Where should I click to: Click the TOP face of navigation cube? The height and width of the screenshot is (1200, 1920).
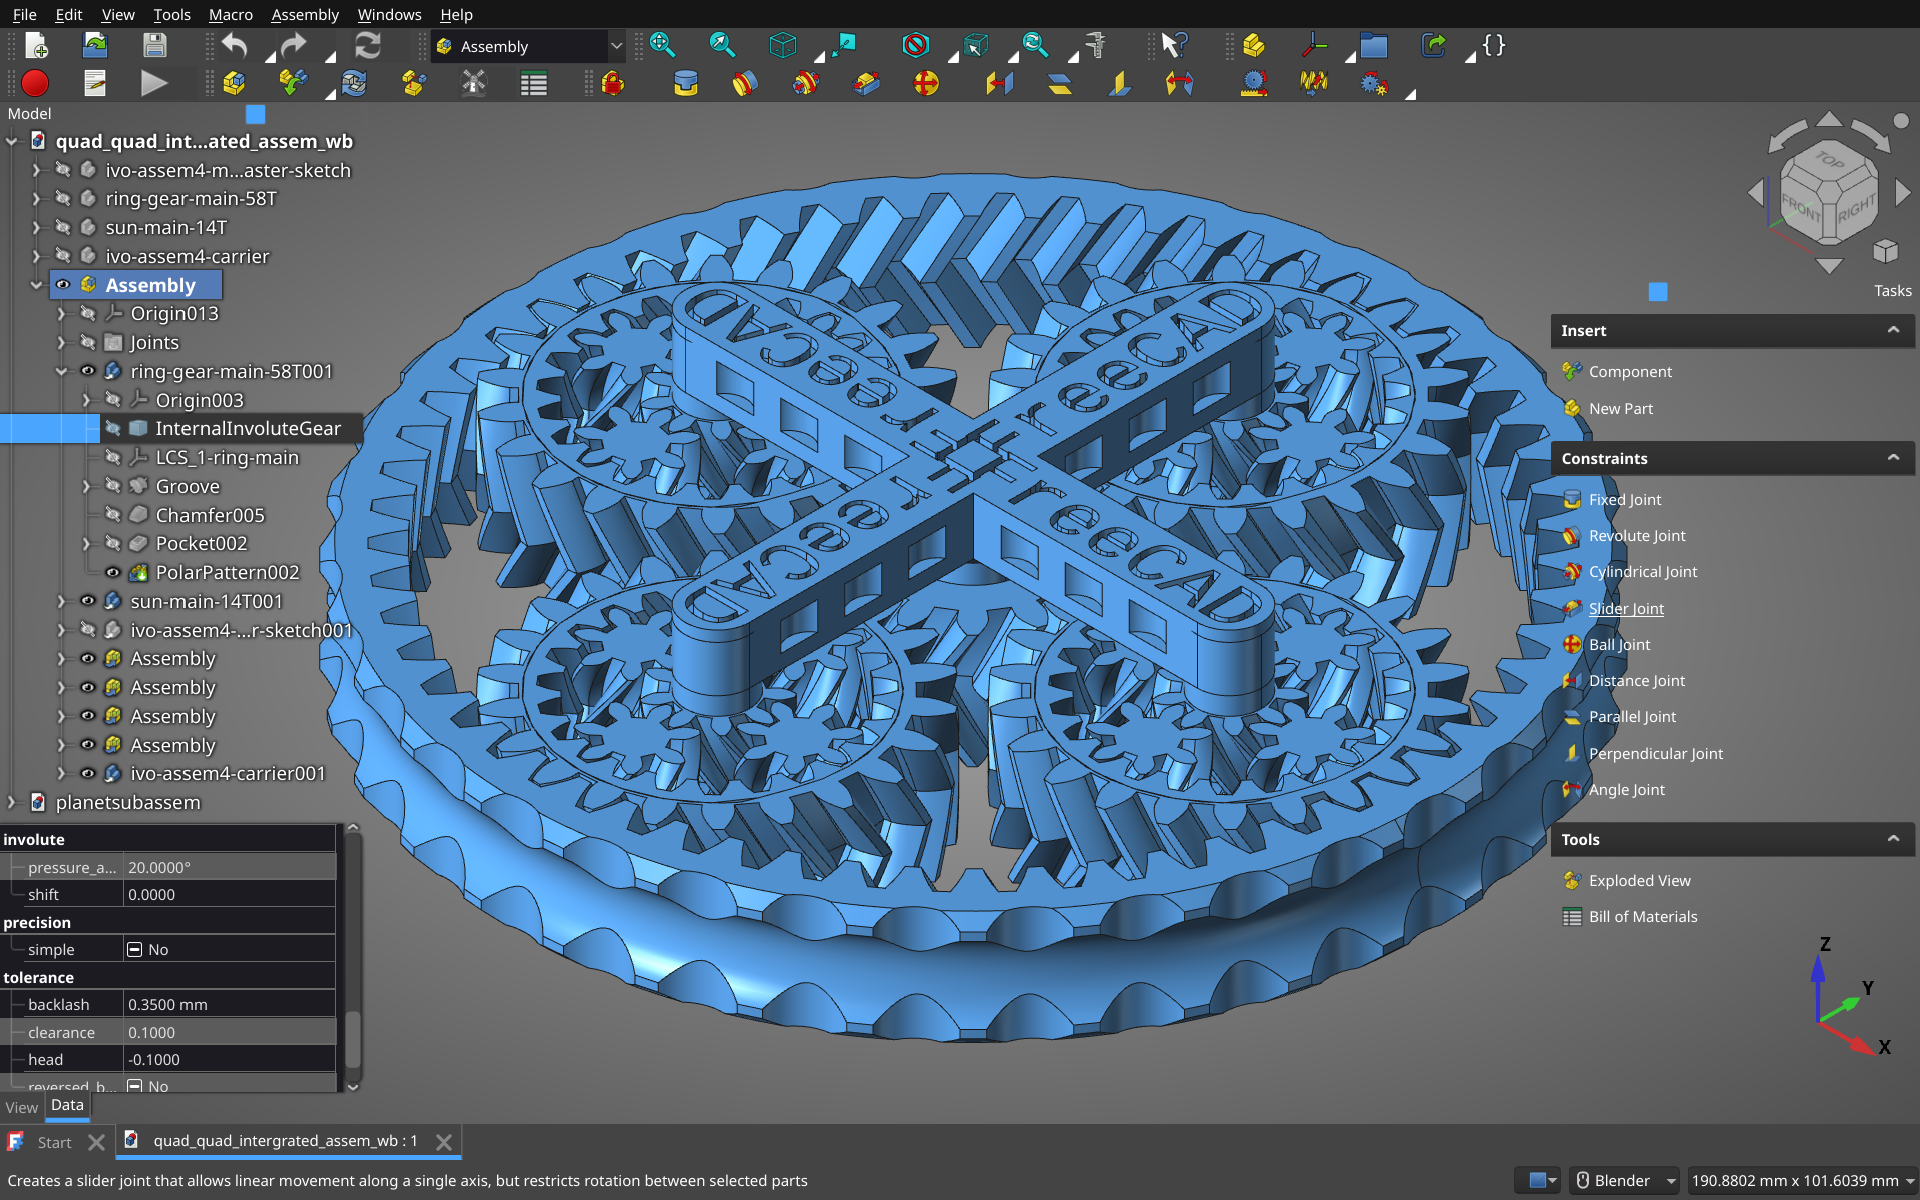click(1829, 160)
